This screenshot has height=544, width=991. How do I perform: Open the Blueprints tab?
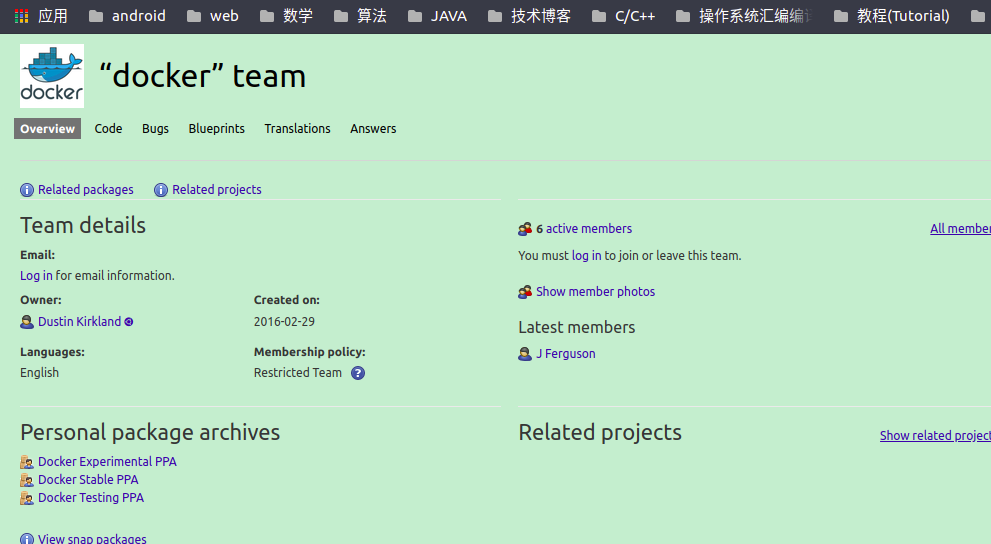click(216, 128)
